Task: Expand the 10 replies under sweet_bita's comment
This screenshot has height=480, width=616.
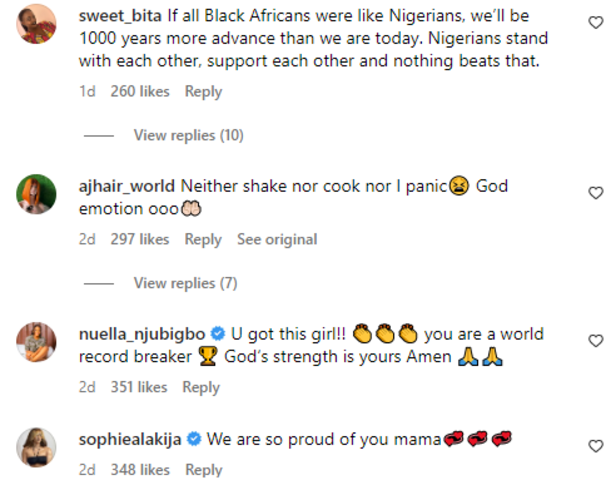Action: (x=188, y=135)
